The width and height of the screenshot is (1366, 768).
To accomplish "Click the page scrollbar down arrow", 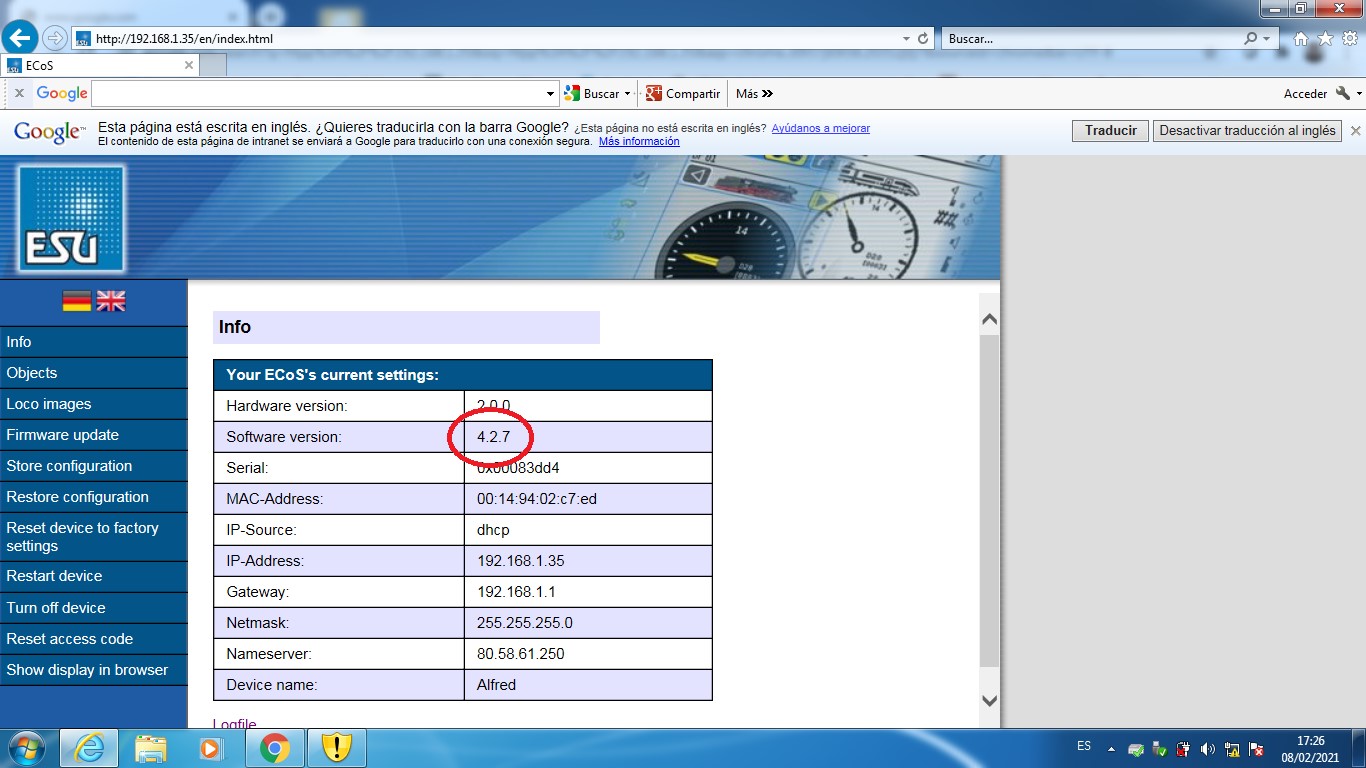I will [x=989, y=700].
